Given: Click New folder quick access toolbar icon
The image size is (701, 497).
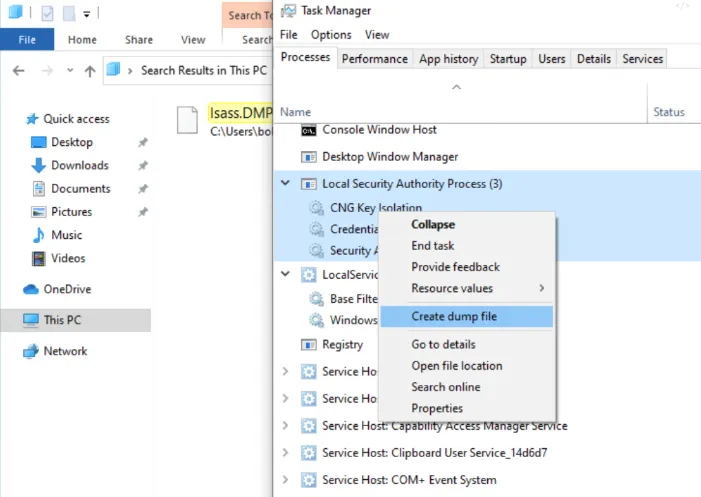Looking at the screenshot, I should [x=69, y=13].
